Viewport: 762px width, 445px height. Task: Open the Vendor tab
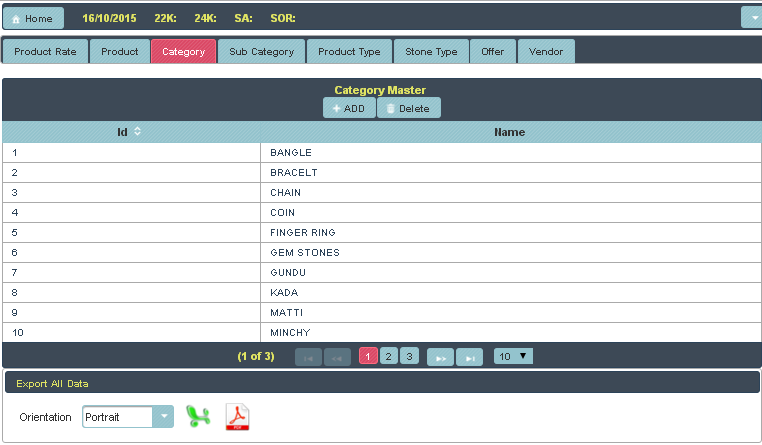tap(546, 52)
